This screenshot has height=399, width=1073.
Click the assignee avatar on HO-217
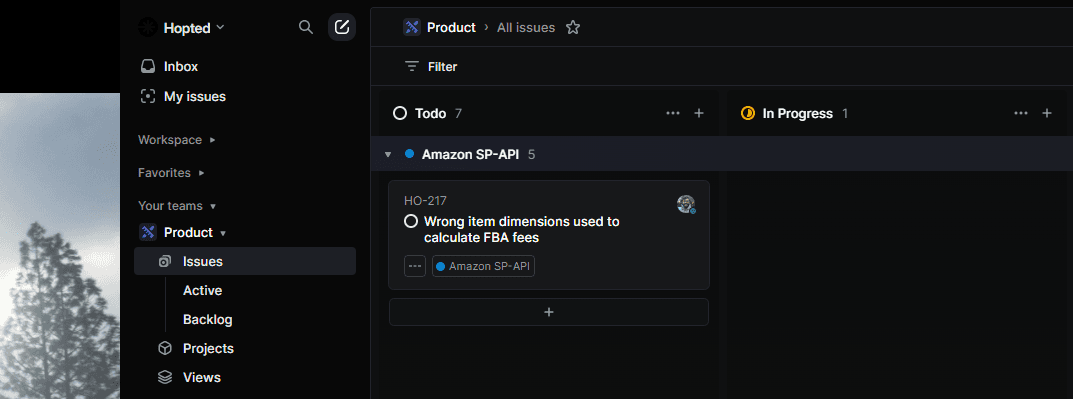[x=686, y=204]
